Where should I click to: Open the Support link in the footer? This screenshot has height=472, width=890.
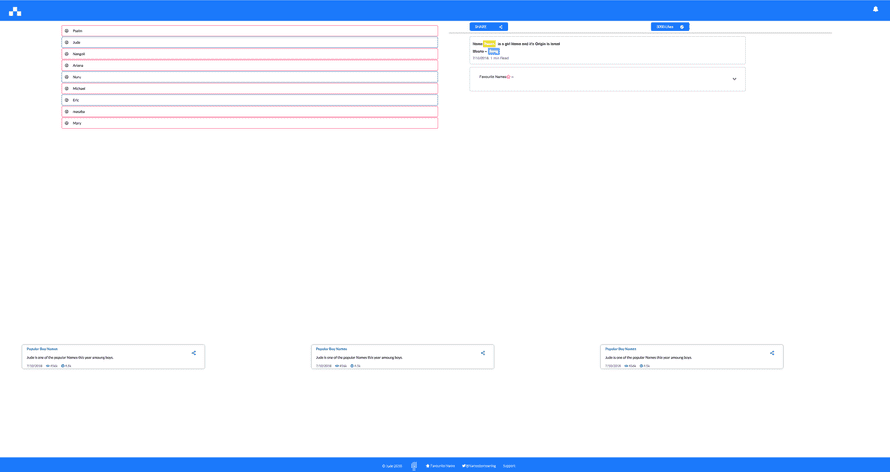point(509,466)
